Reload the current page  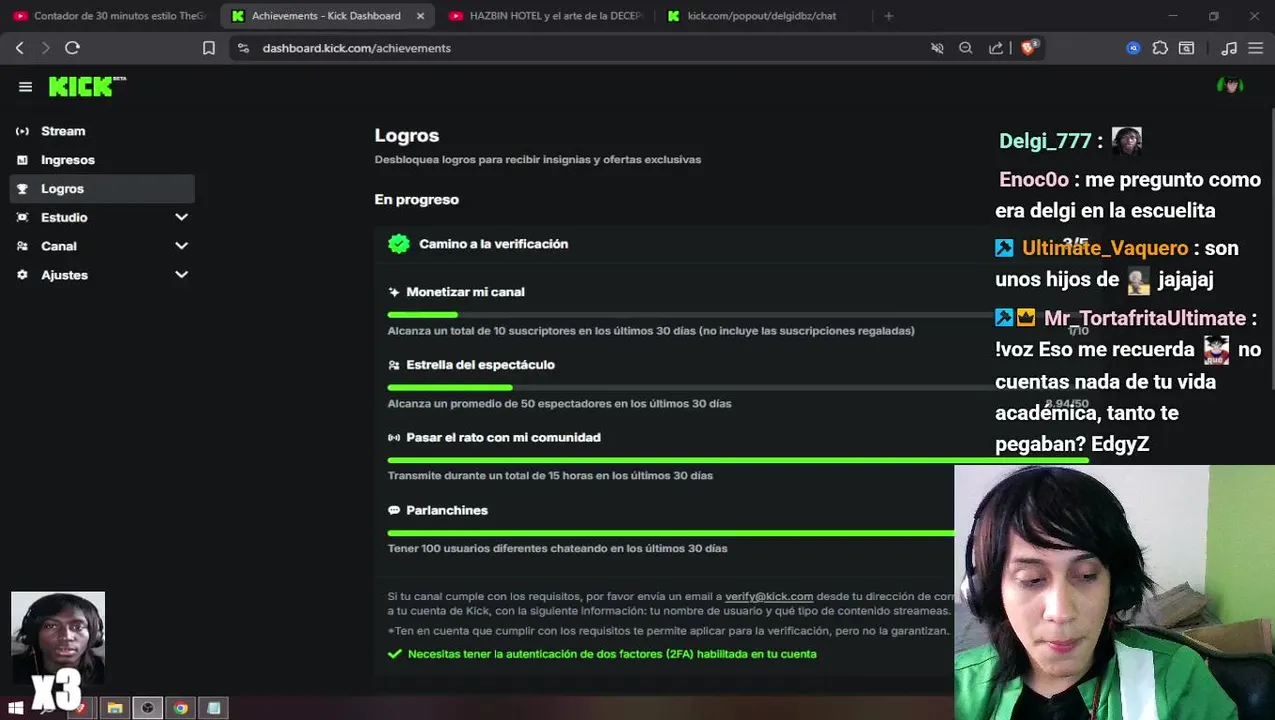click(x=72, y=48)
